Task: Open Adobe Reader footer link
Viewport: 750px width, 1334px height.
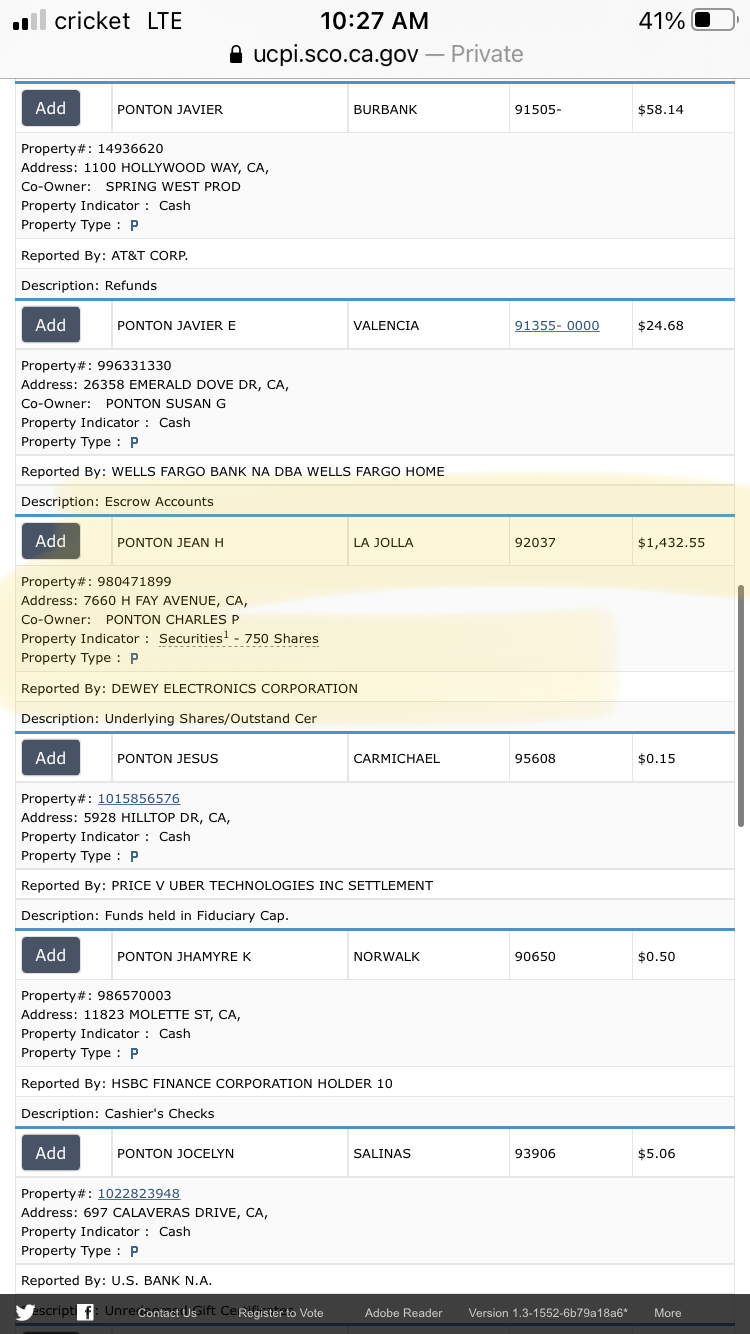Action: pyautogui.click(x=403, y=1313)
